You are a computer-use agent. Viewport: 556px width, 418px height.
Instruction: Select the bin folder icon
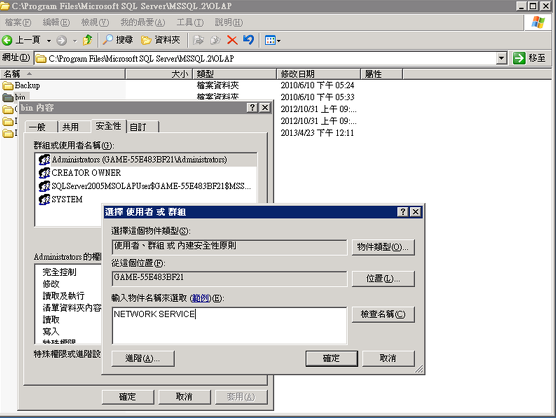(x=7, y=97)
